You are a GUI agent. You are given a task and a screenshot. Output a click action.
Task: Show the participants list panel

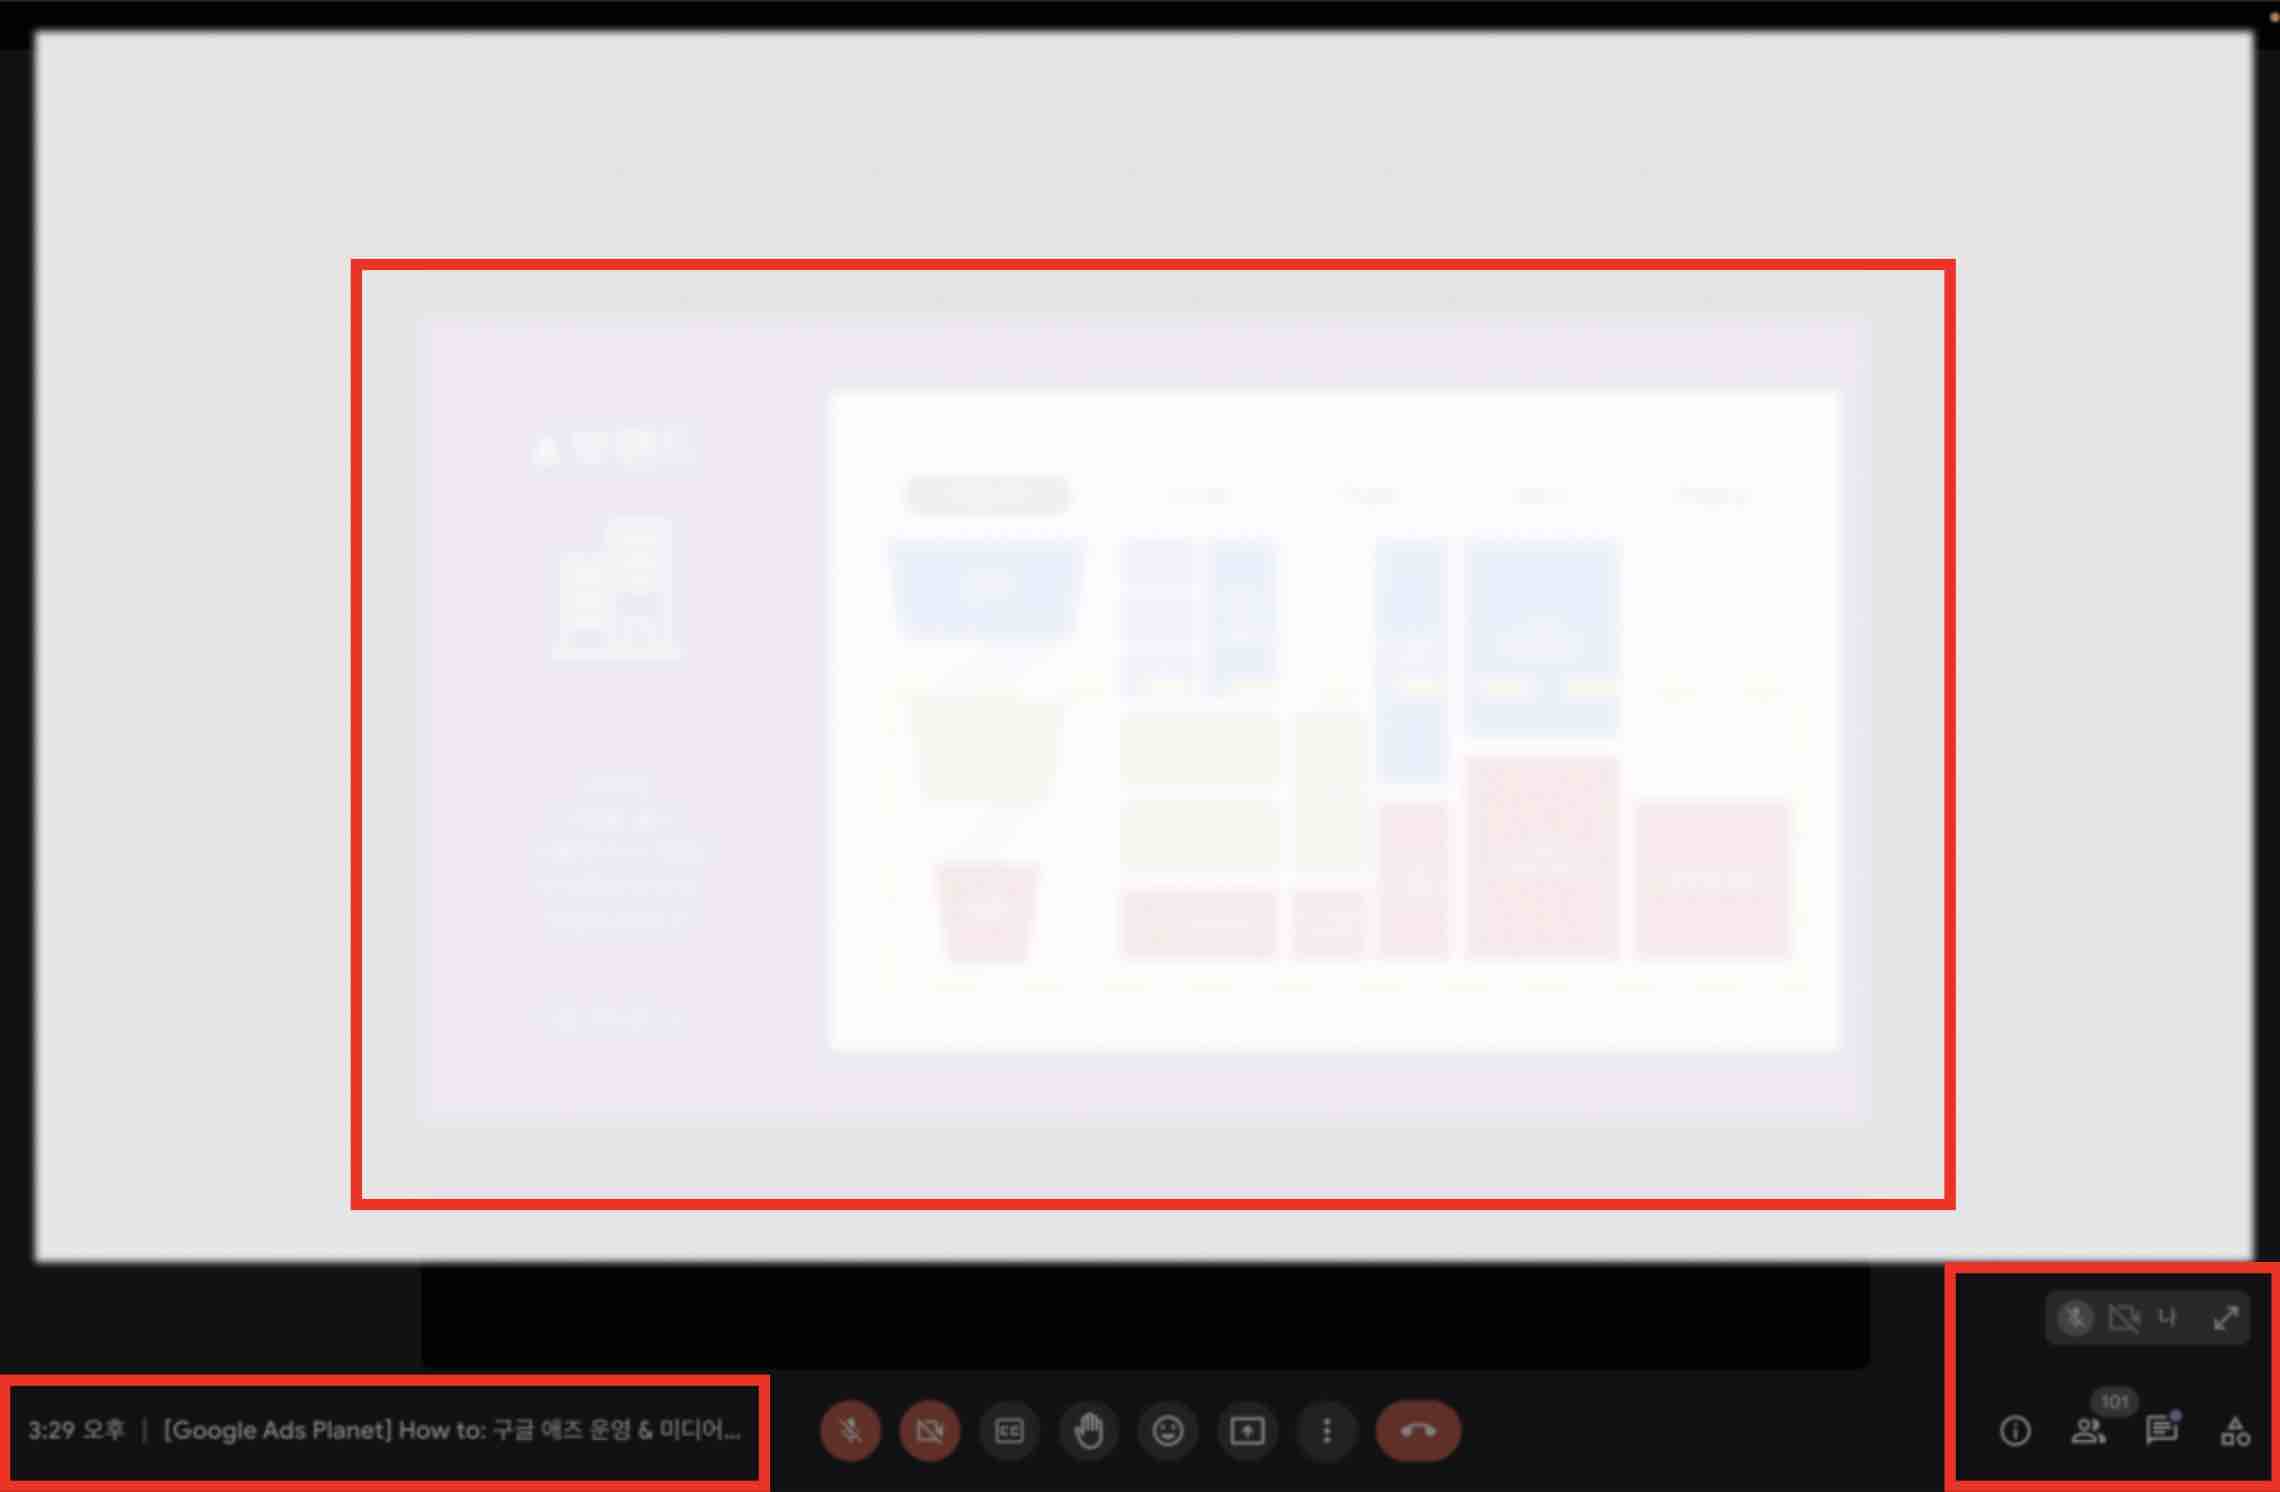click(x=2087, y=1432)
